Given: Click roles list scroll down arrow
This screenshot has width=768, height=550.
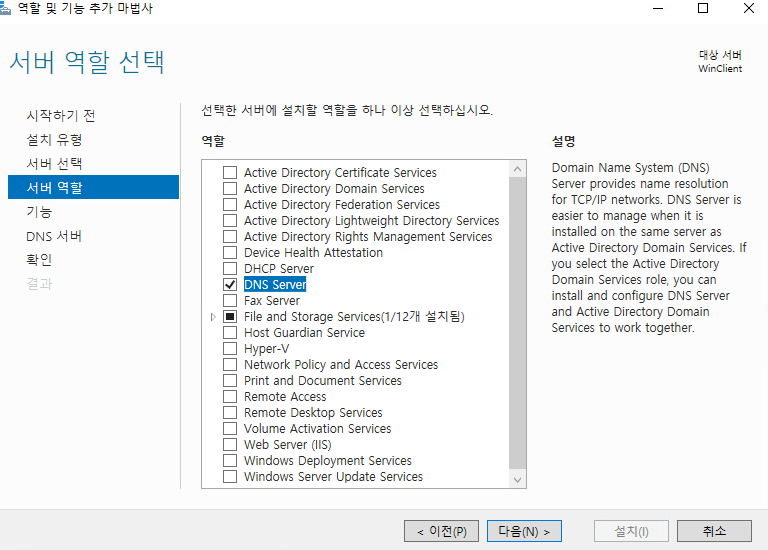Looking at the screenshot, I should (517, 480).
